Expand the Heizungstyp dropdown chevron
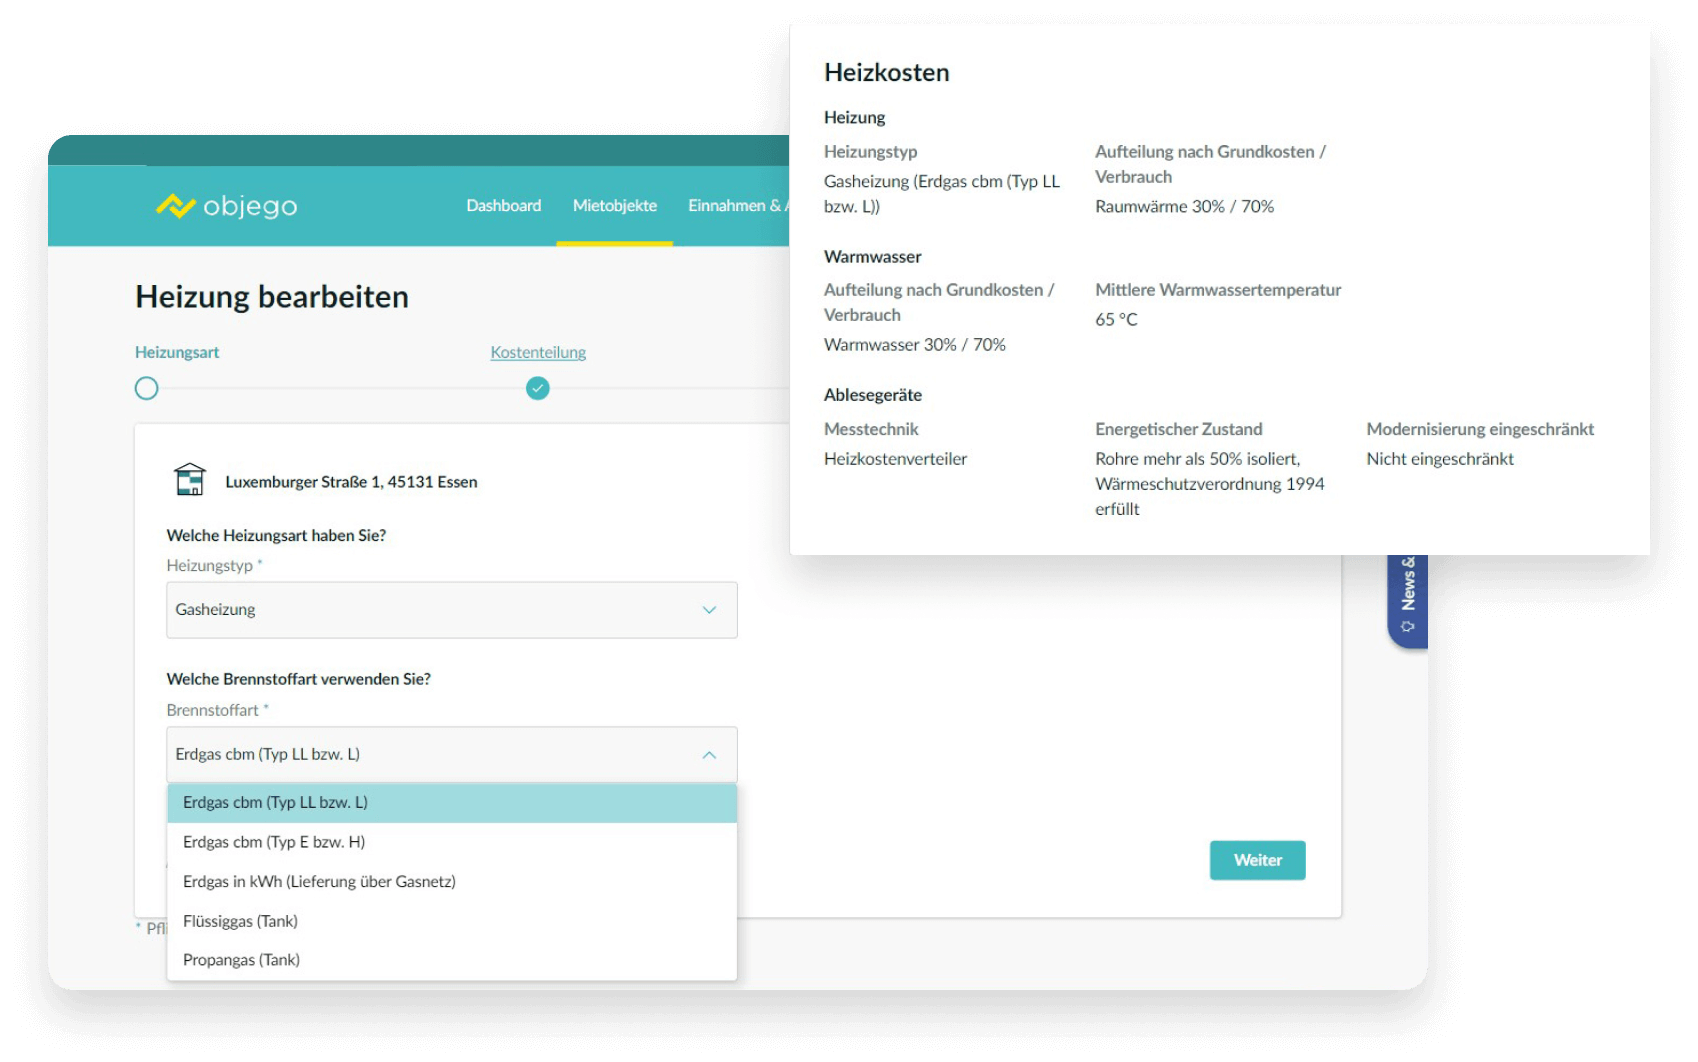 pos(709,610)
